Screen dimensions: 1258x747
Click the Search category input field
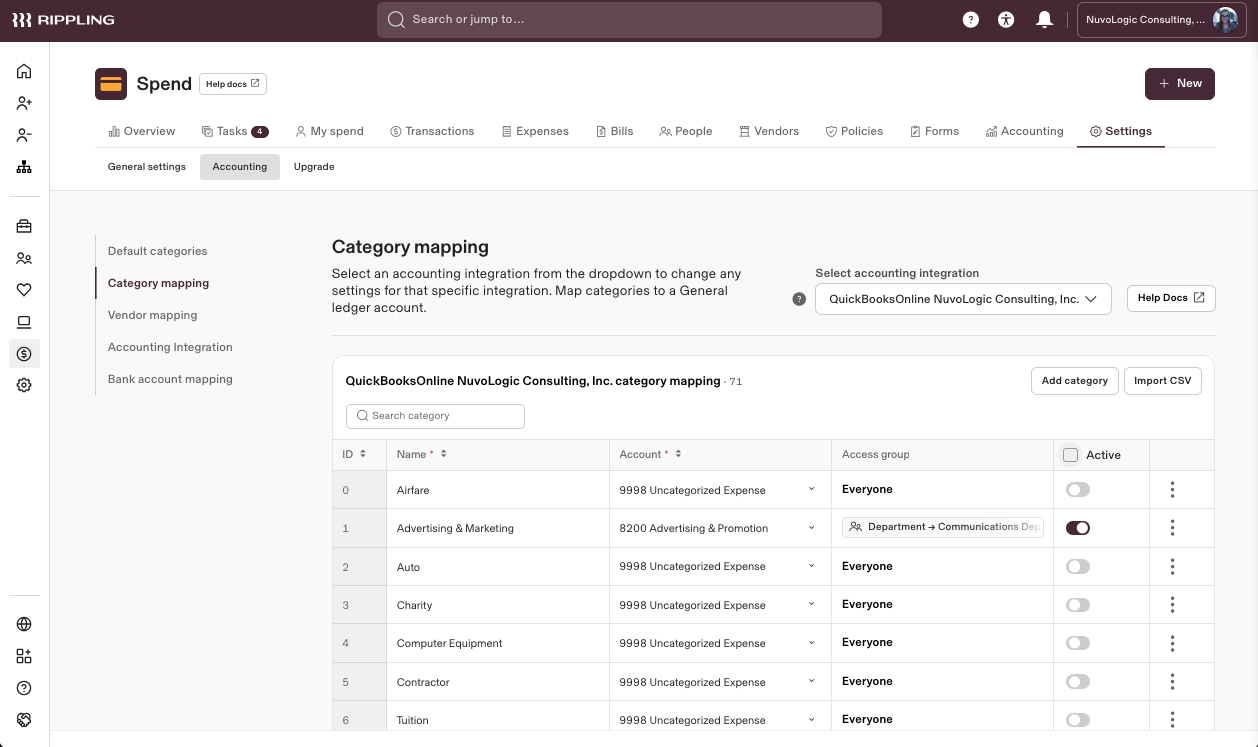pyautogui.click(x=436, y=416)
